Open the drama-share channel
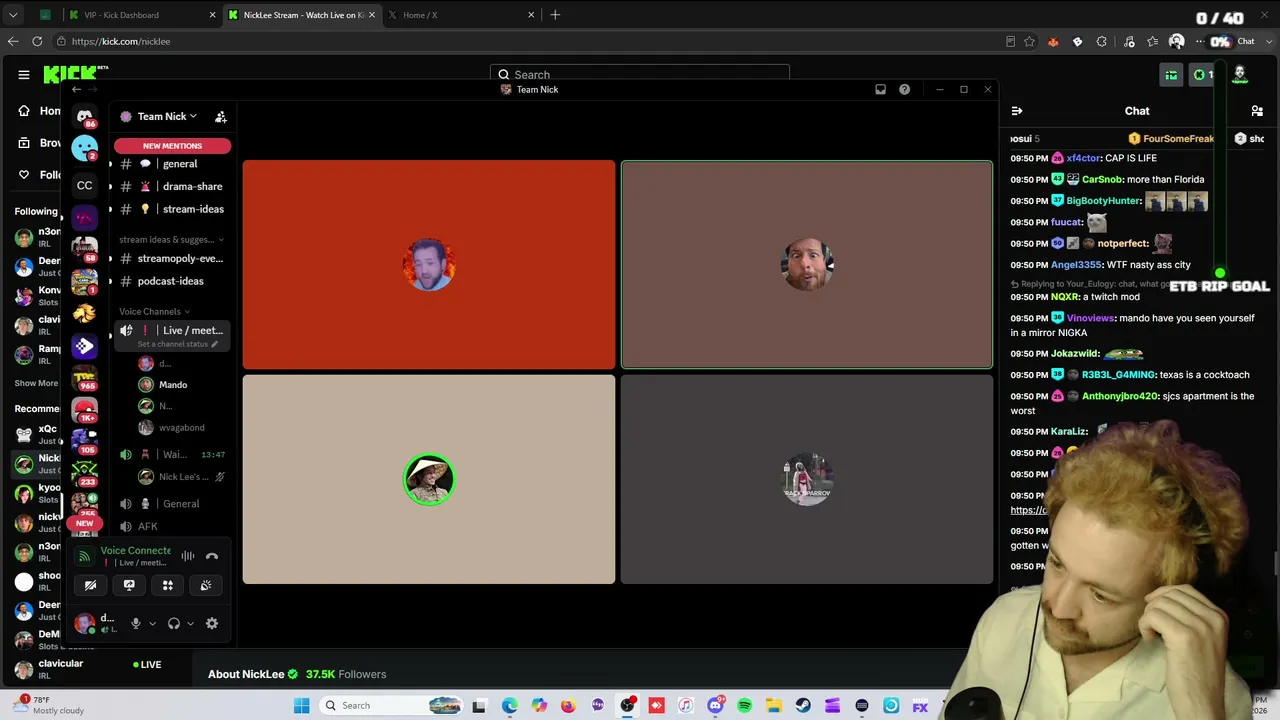Screen dimensions: 1280x720 pyautogui.click(x=172, y=186)
